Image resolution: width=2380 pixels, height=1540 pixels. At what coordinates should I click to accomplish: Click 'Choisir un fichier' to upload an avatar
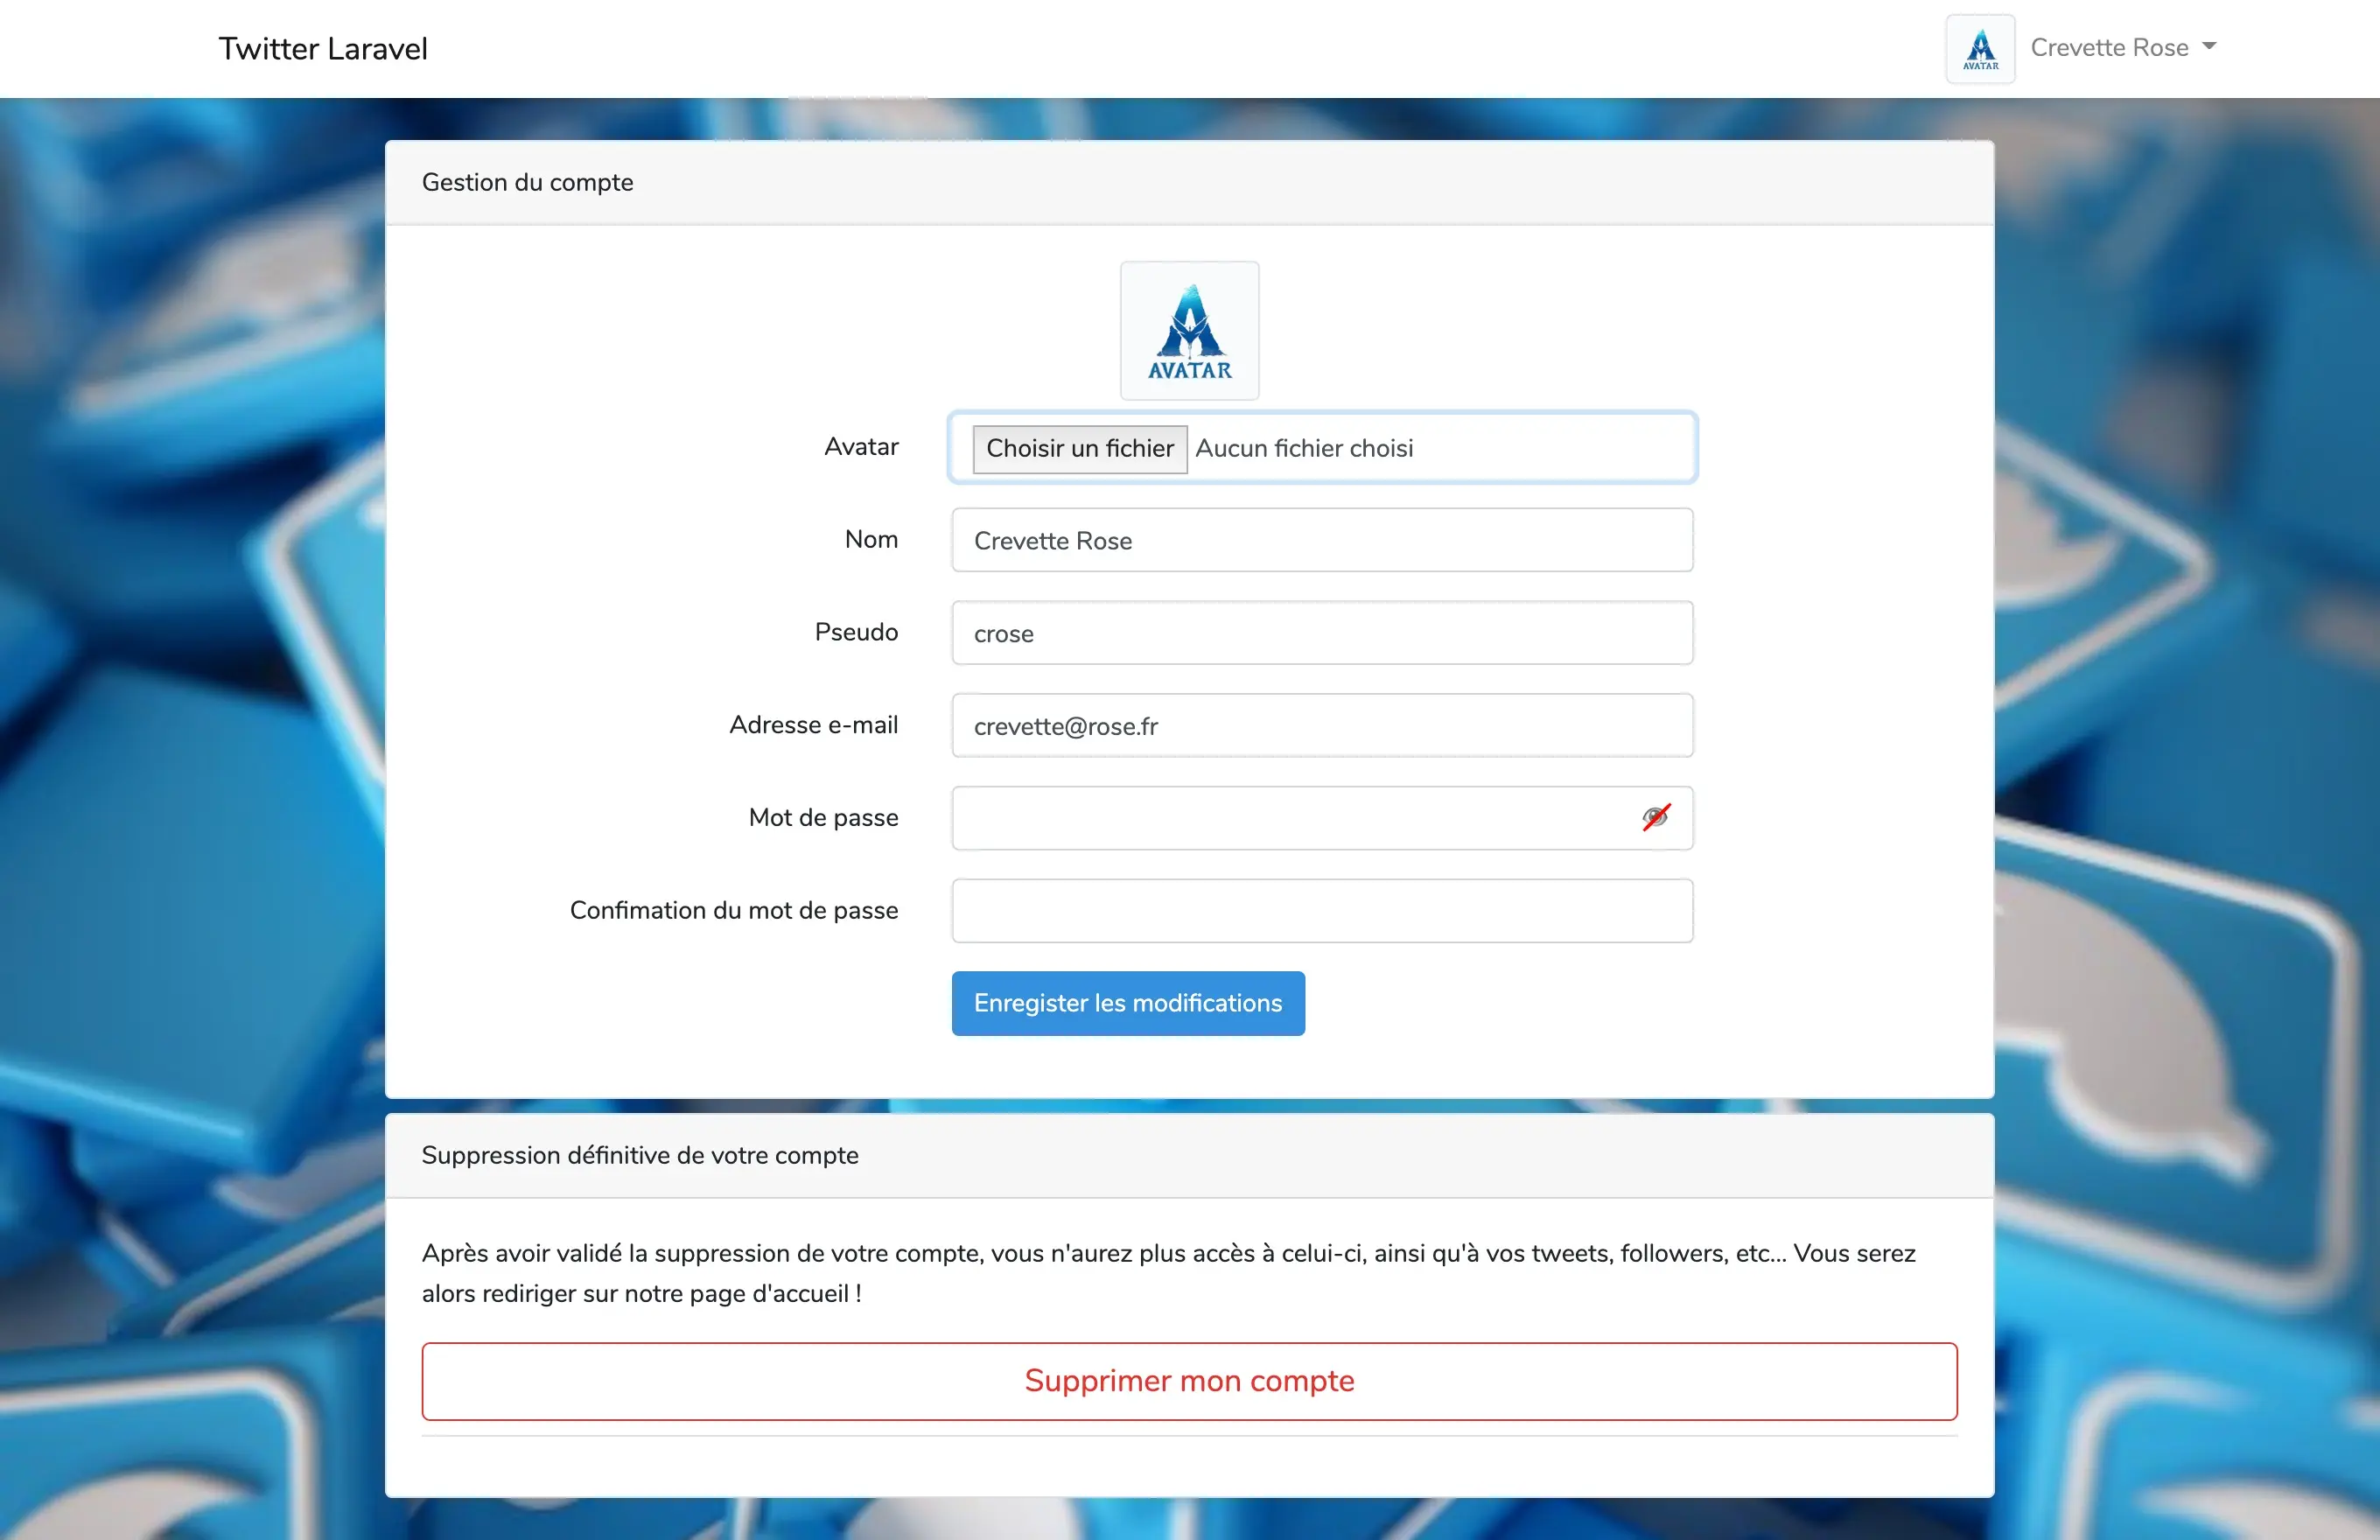point(1078,448)
